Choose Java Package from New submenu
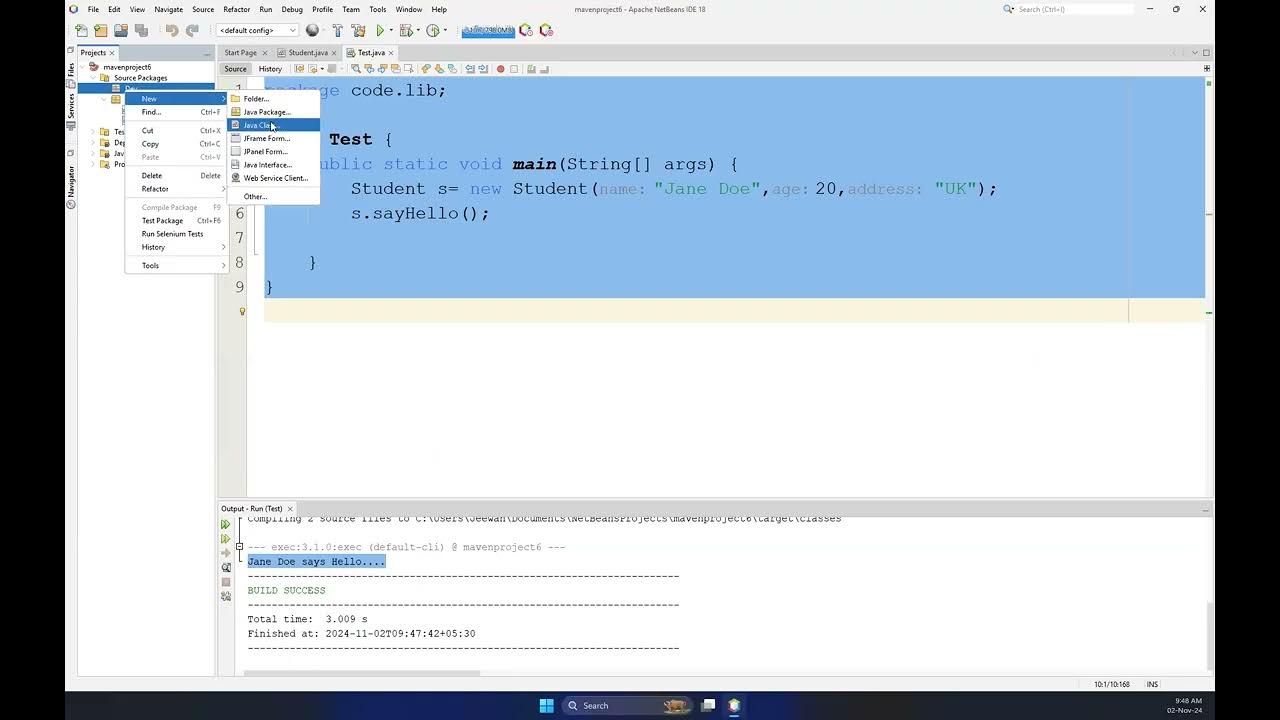 point(274,112)
